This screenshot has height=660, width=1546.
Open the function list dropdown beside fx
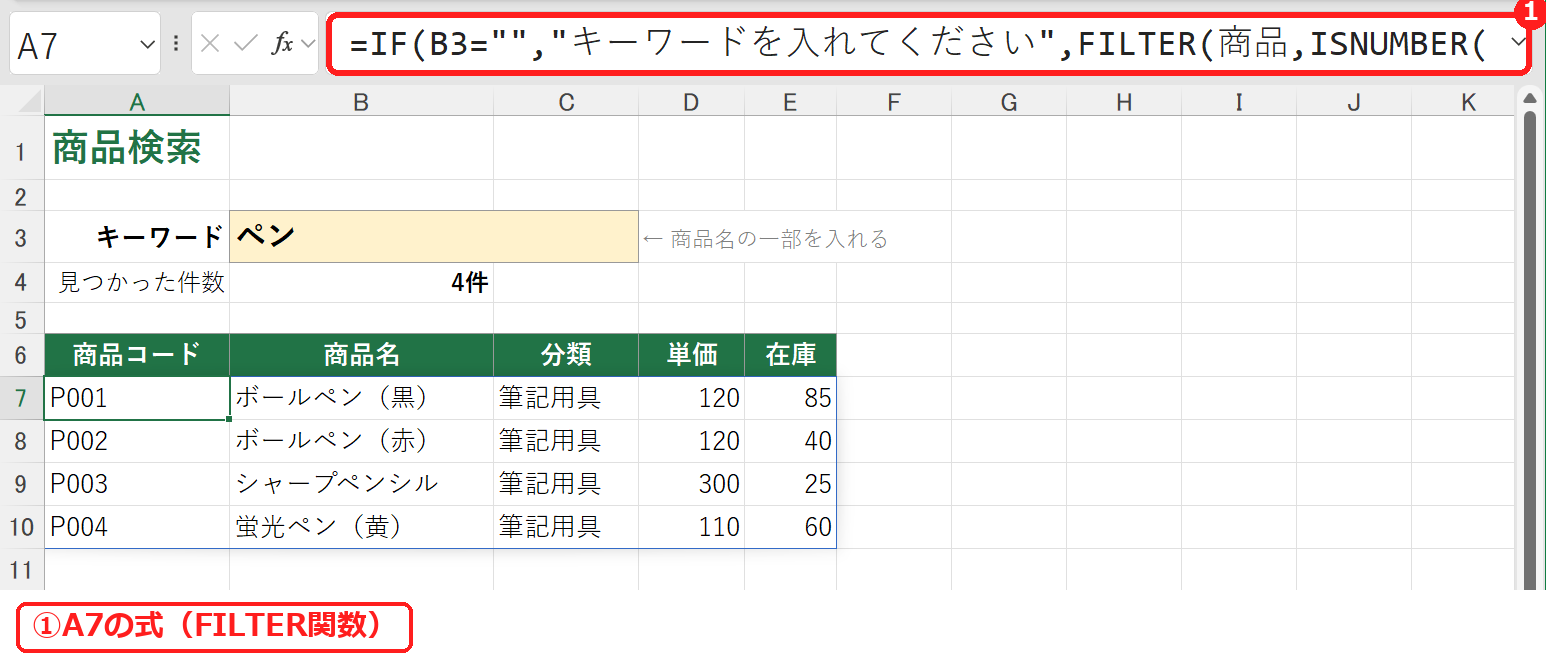(x=306, y=44)
